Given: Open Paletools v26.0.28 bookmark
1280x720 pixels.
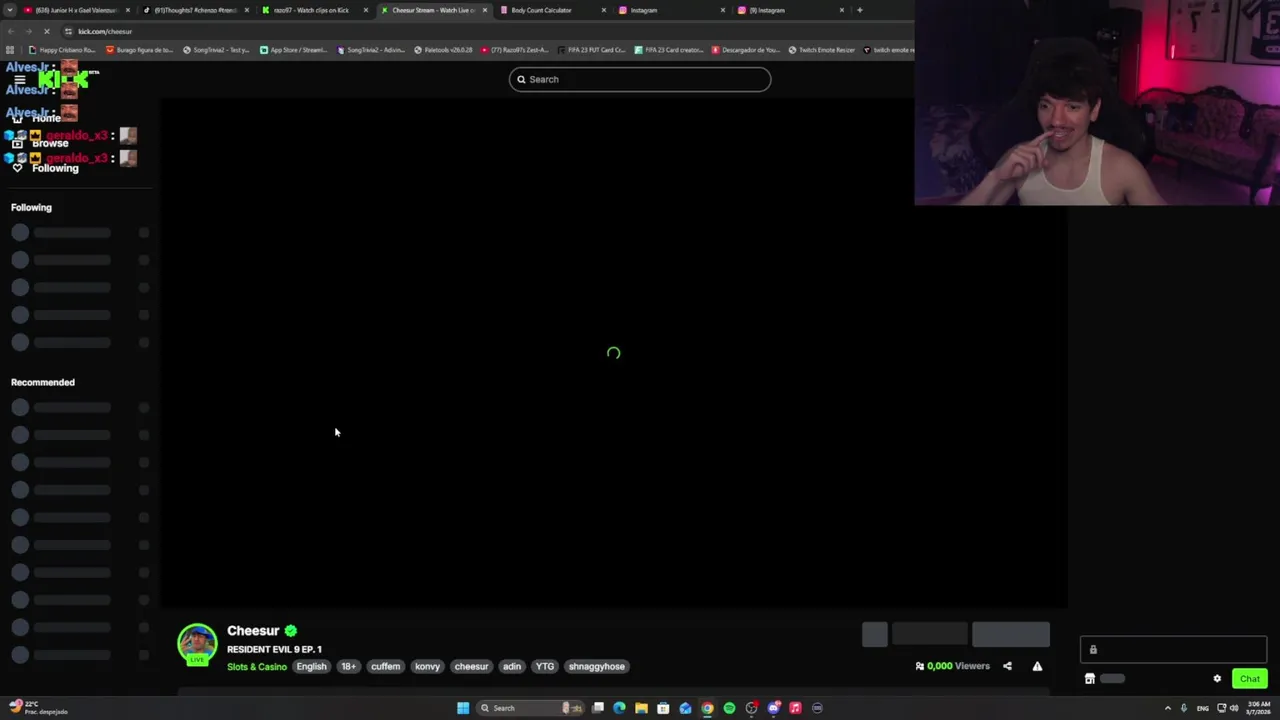Looking at the screenshot, I should coord(443,50).
